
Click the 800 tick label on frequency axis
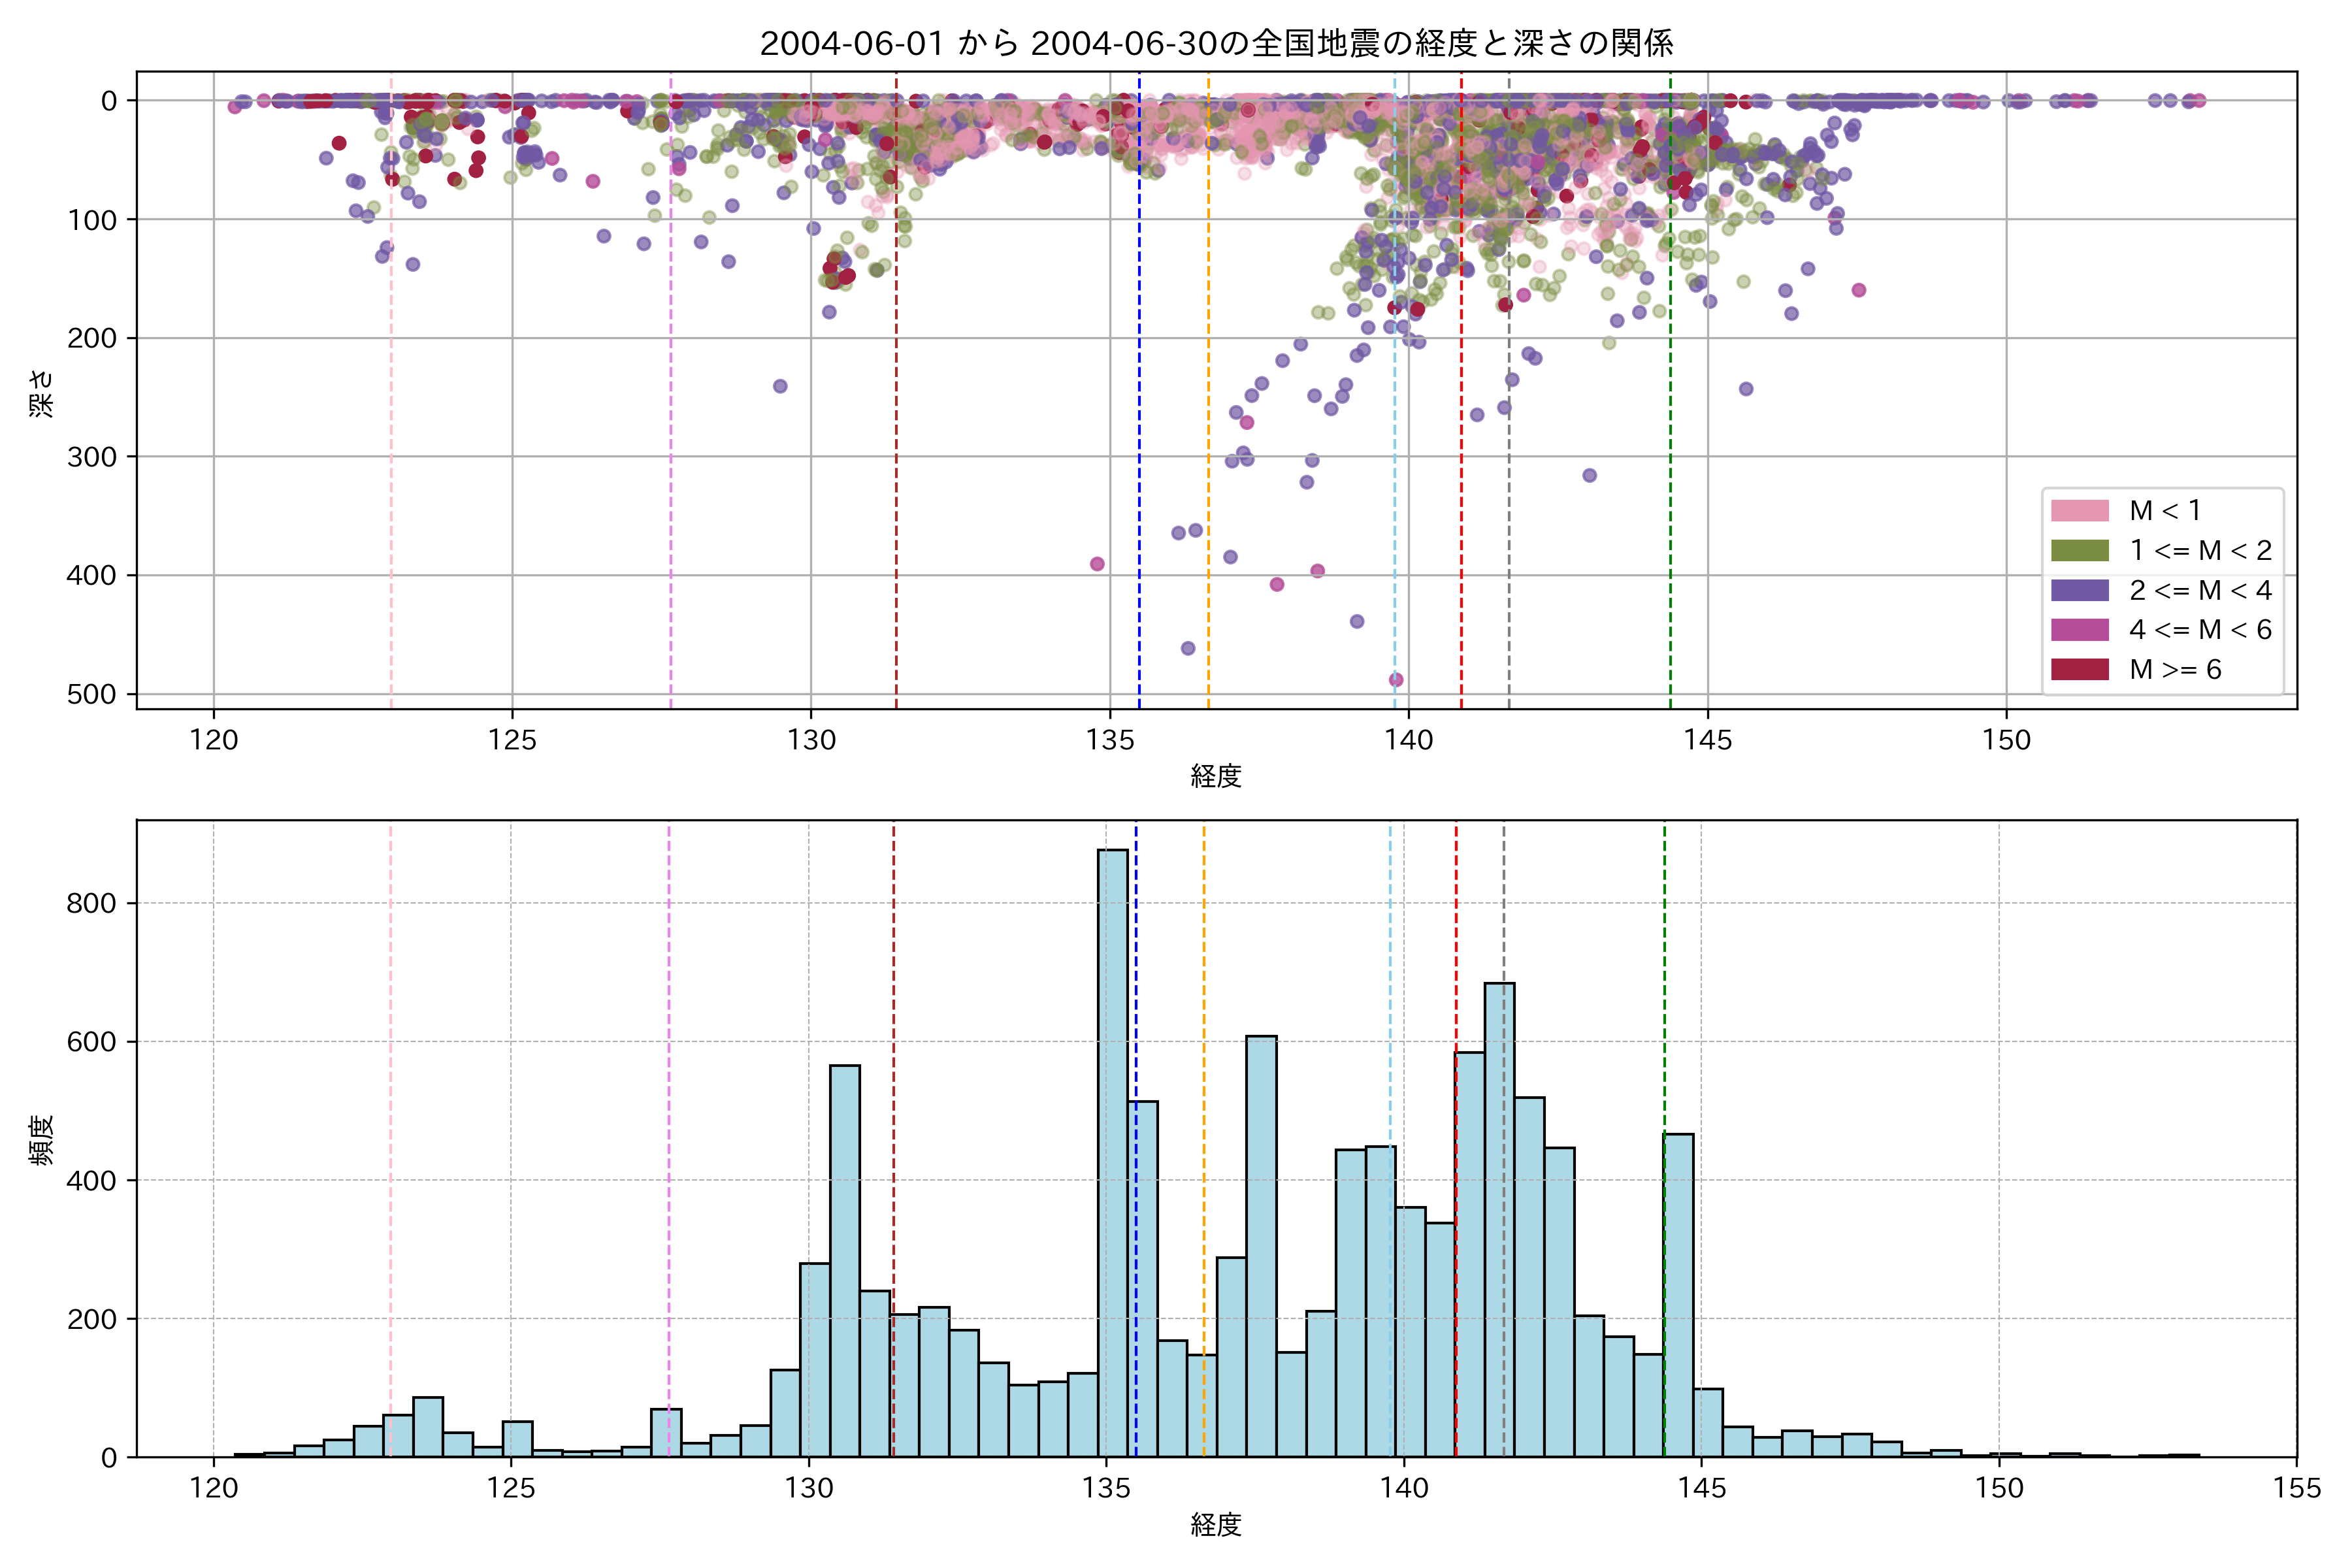tap(92, 904)
